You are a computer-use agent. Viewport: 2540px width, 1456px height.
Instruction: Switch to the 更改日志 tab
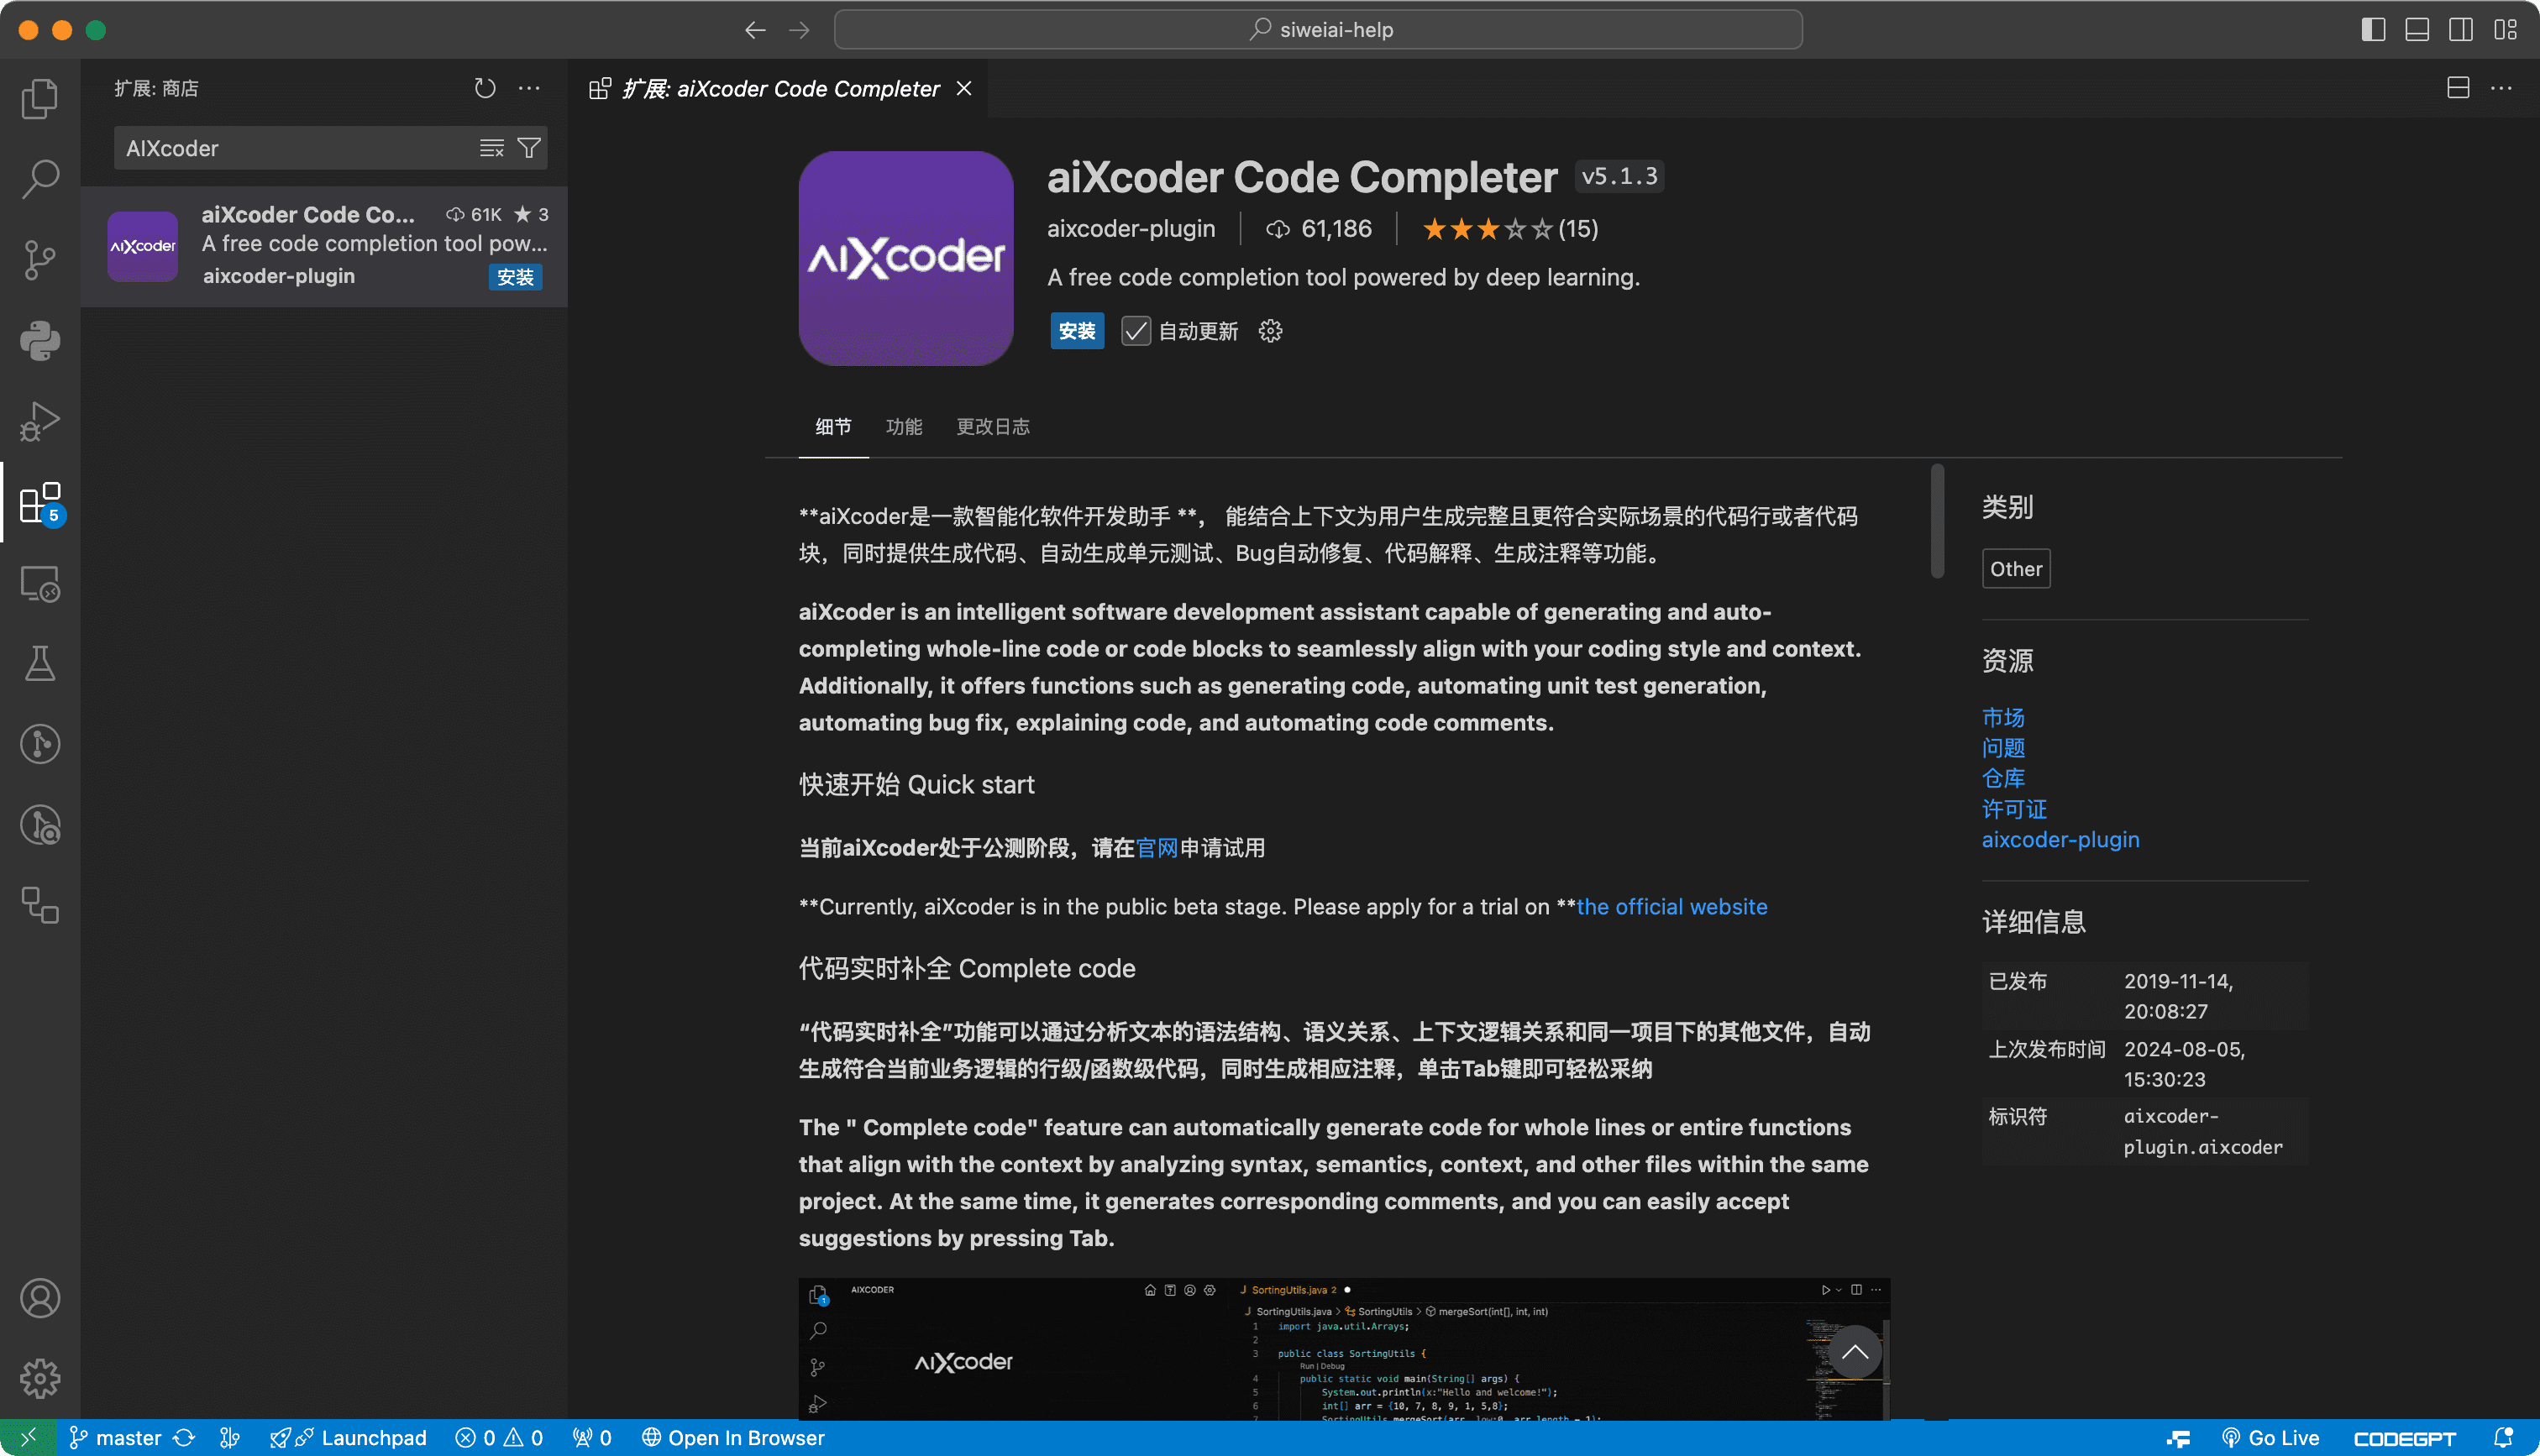992,426
